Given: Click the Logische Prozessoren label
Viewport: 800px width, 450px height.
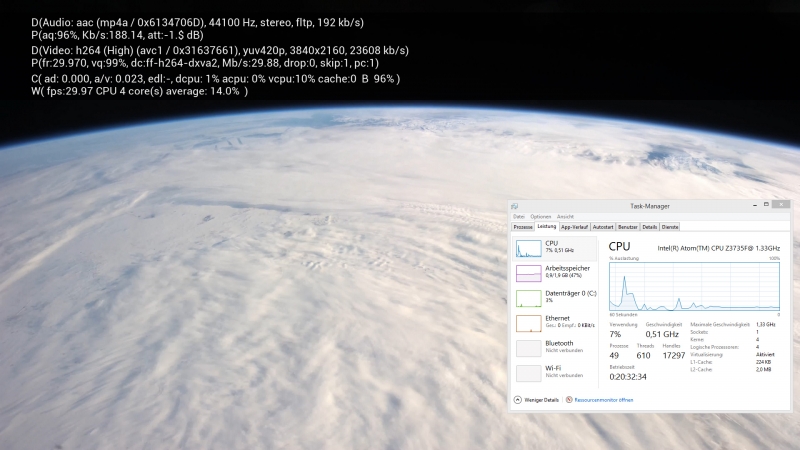Looking at the screenshot, I should pyautogui.click(x=714, y=347).
